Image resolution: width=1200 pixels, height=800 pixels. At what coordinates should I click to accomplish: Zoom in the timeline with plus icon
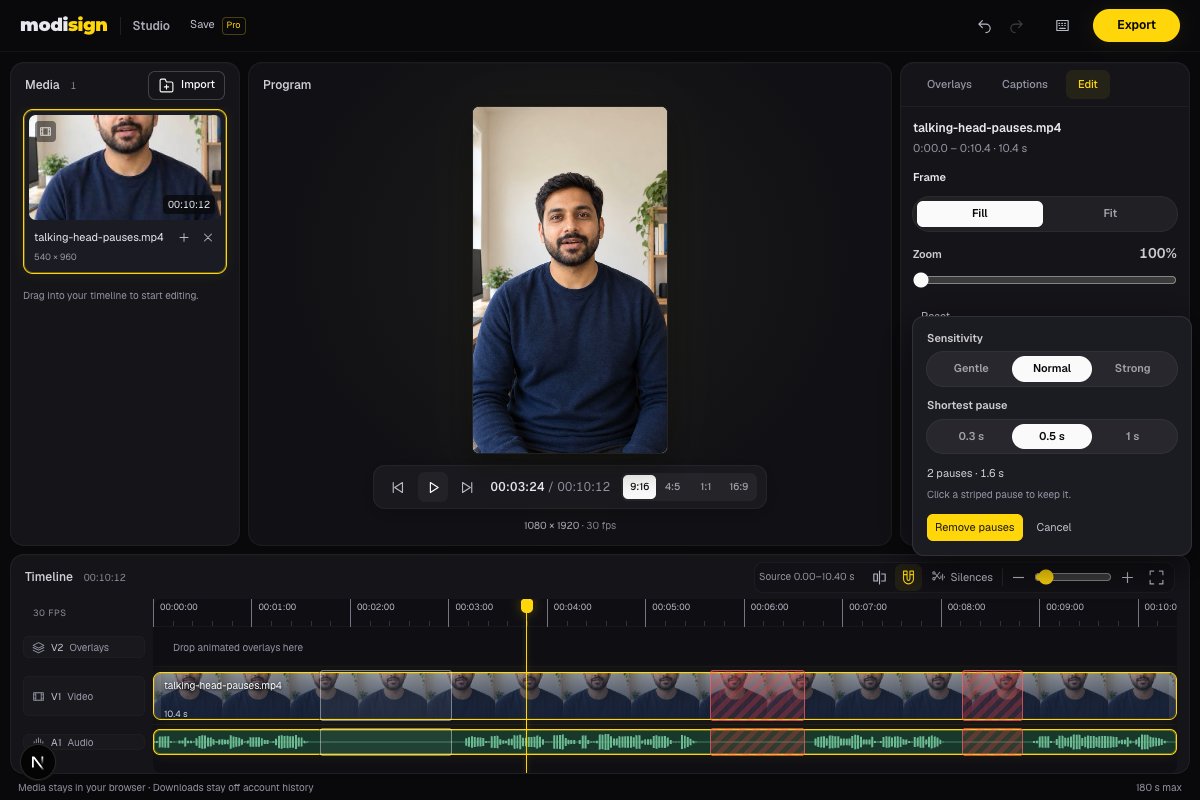[1127, 577]
